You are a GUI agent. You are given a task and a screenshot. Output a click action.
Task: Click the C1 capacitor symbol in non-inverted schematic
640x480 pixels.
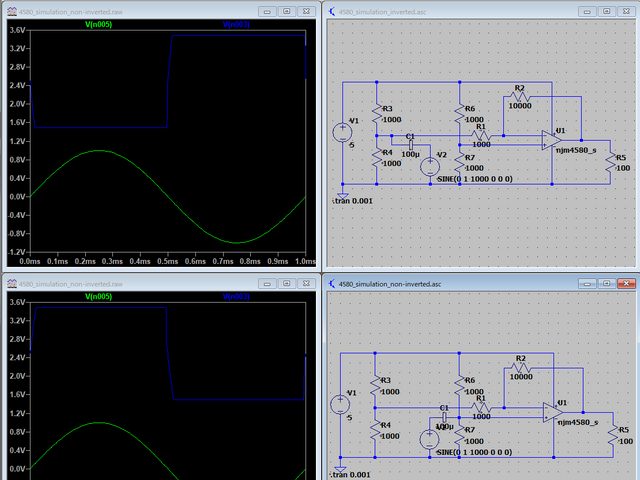coord(444,417)
